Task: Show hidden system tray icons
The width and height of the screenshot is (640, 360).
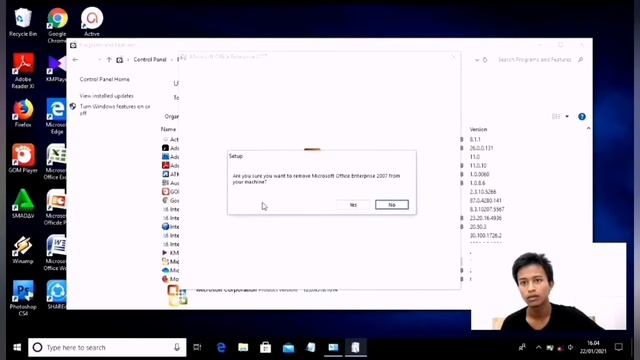Action: [x=538, y=347]
